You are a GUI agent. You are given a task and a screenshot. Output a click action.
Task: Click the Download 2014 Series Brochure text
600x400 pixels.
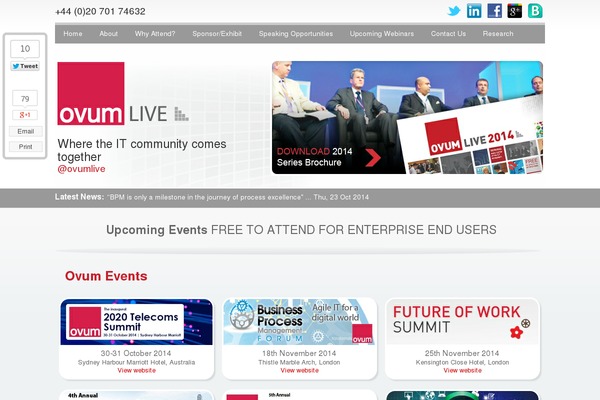pos(315,157)
